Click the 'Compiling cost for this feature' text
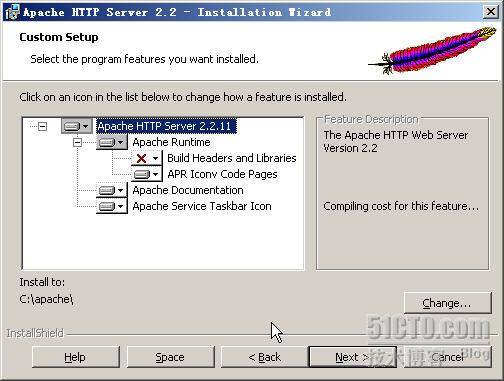This screenshot has height=381, width=504. pyautogui.click(x=401, y=206)
